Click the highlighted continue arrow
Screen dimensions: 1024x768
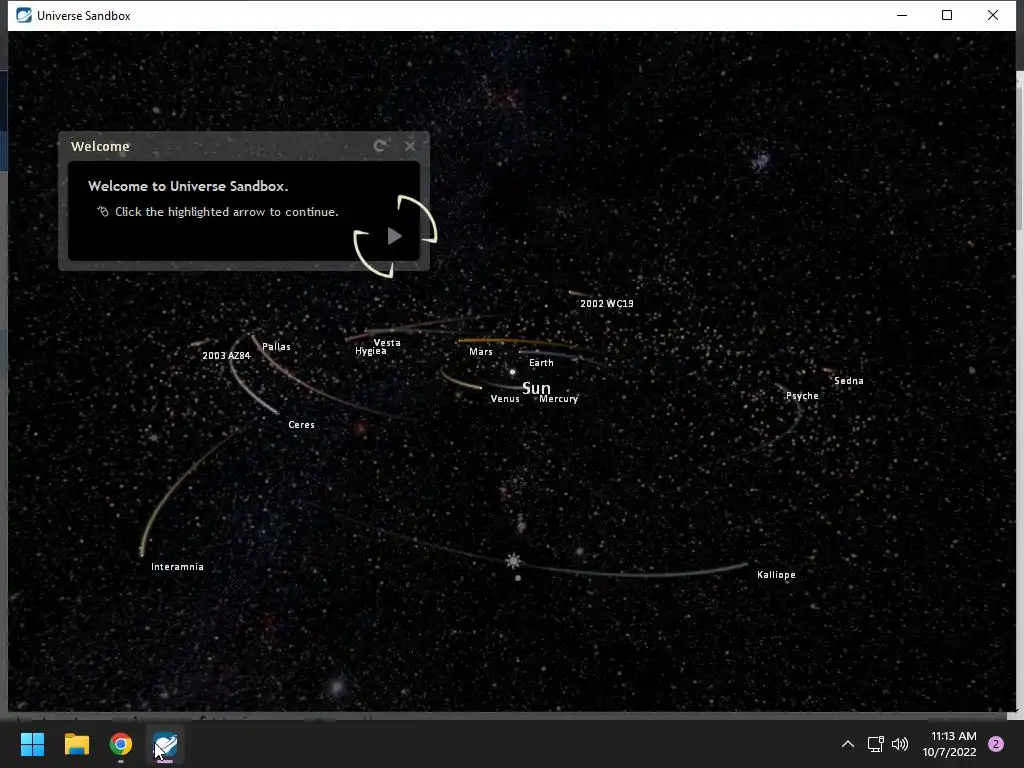[394, 236]
